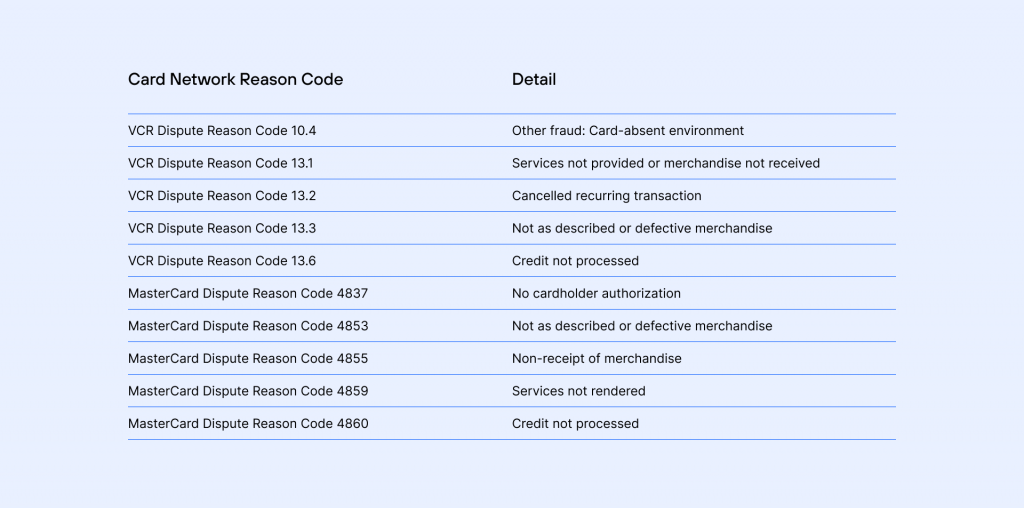Click 'Cancelled recurring transaction' detail
1024x508 pixels.
[x=607, y=196]
